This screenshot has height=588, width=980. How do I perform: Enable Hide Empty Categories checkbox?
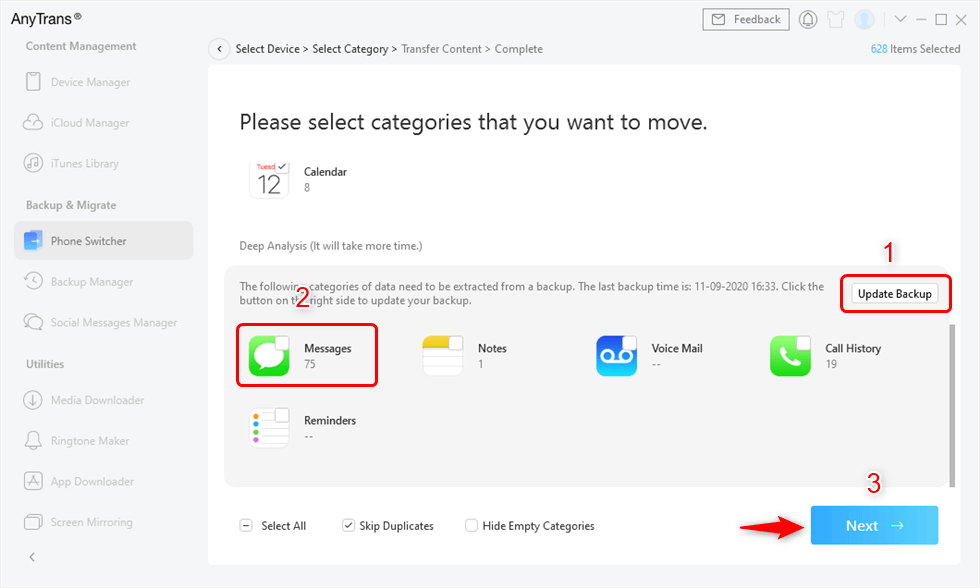(471, 526)
